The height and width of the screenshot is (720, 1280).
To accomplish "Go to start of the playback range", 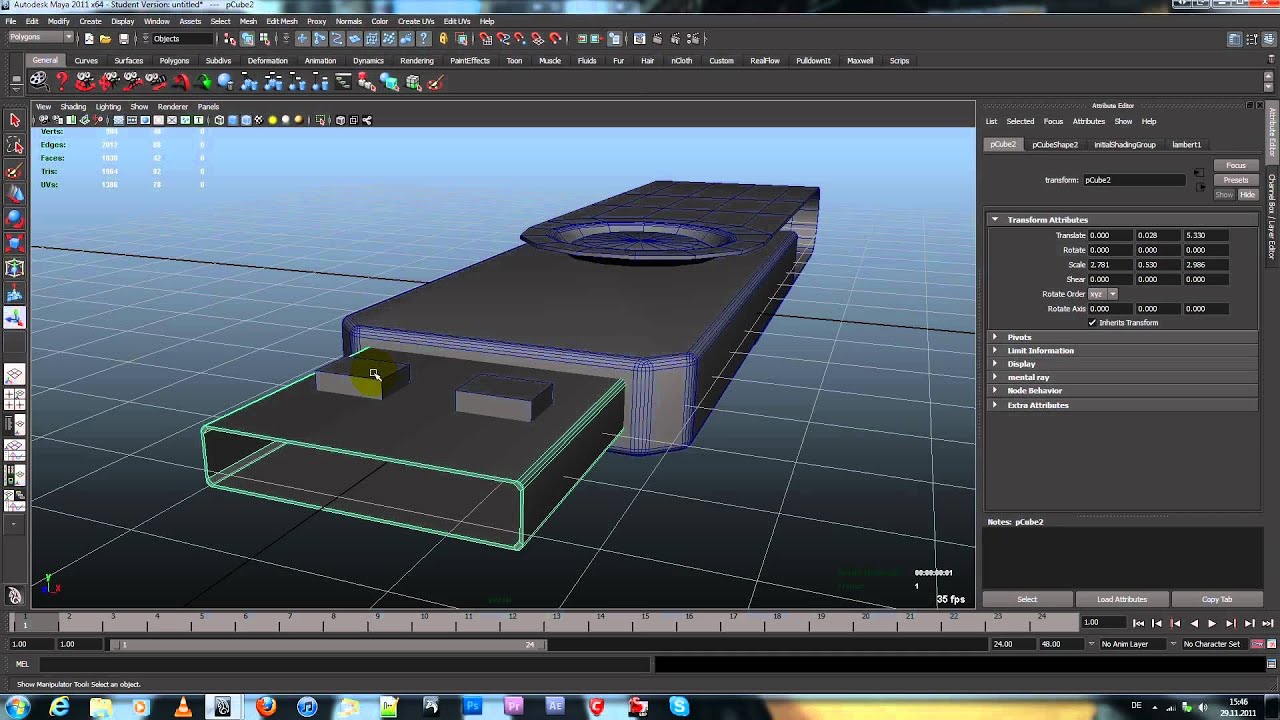I will (x=1138, y=623).
